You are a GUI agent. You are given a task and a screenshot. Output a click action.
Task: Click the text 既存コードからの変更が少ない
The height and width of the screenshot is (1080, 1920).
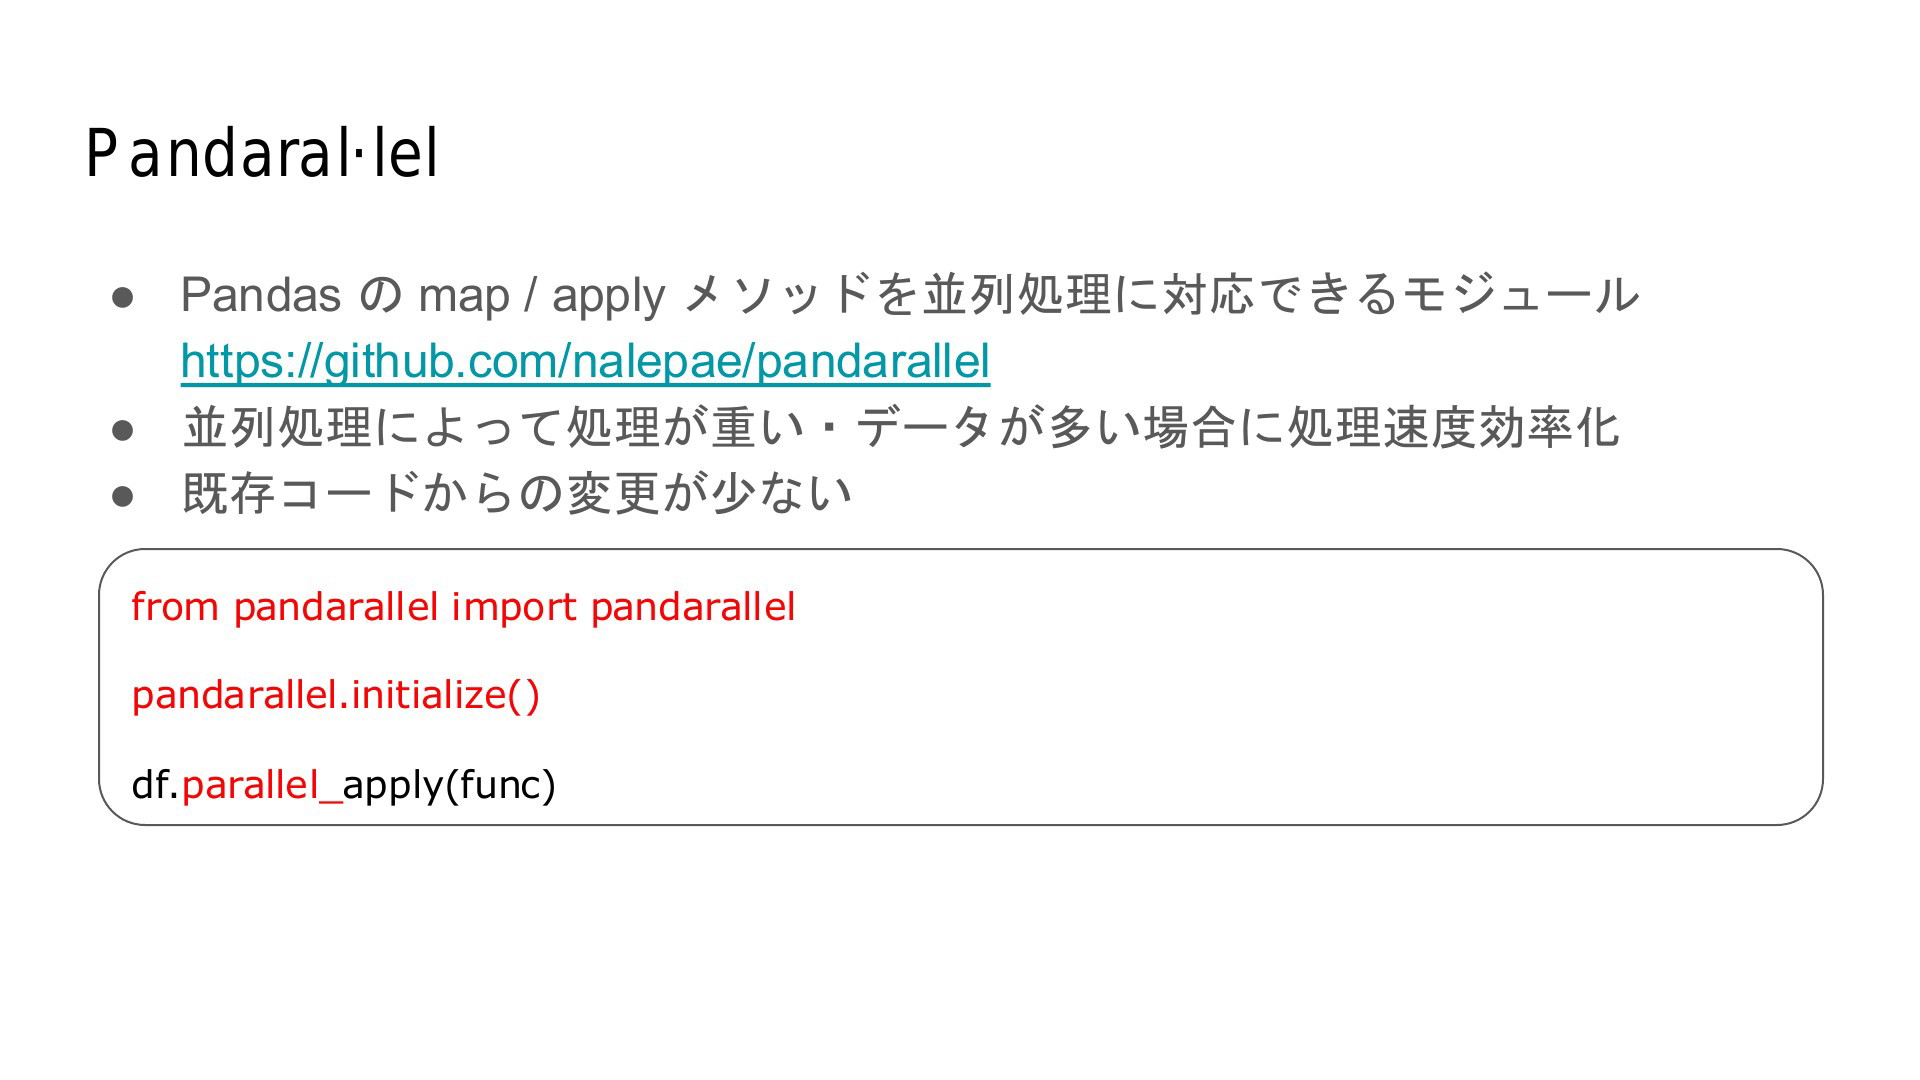point(517,493)
